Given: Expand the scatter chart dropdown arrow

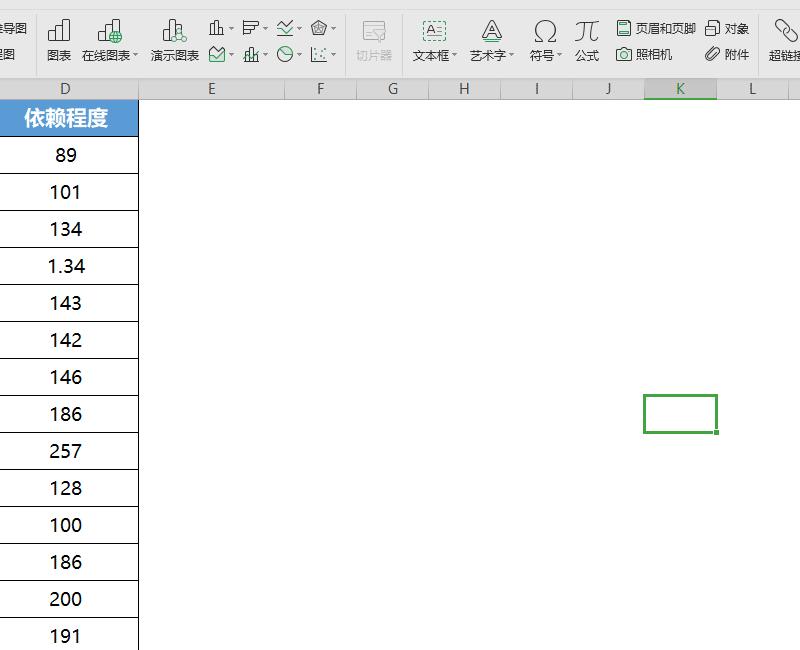Looking at the screenshot, I should (334, 54).
